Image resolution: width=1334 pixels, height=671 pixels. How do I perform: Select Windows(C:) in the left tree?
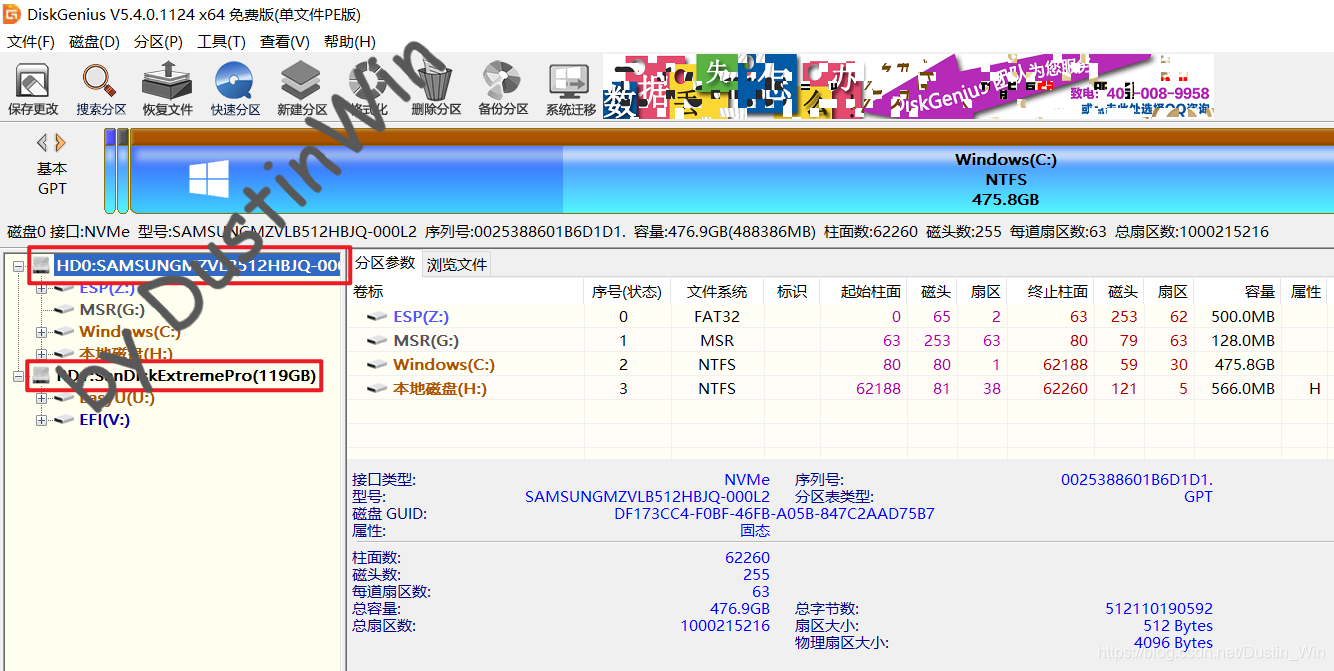tap(130, 332)
